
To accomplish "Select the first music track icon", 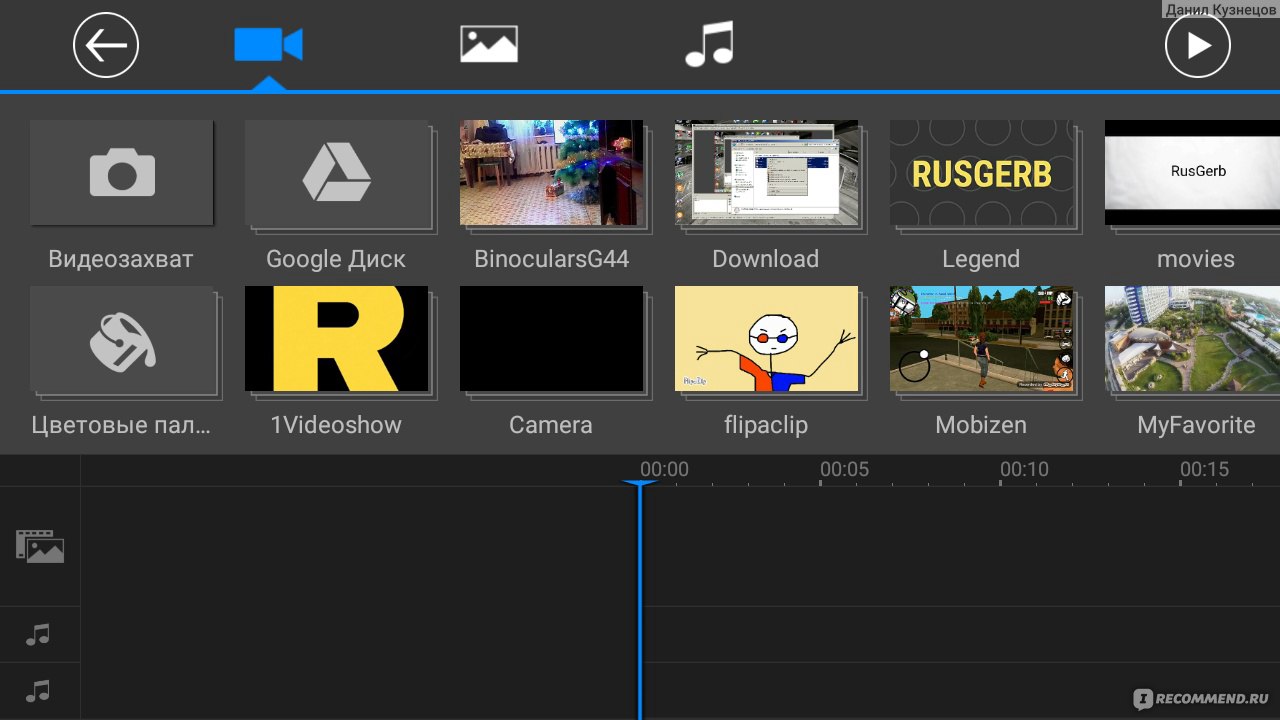I will pos(38,634).
